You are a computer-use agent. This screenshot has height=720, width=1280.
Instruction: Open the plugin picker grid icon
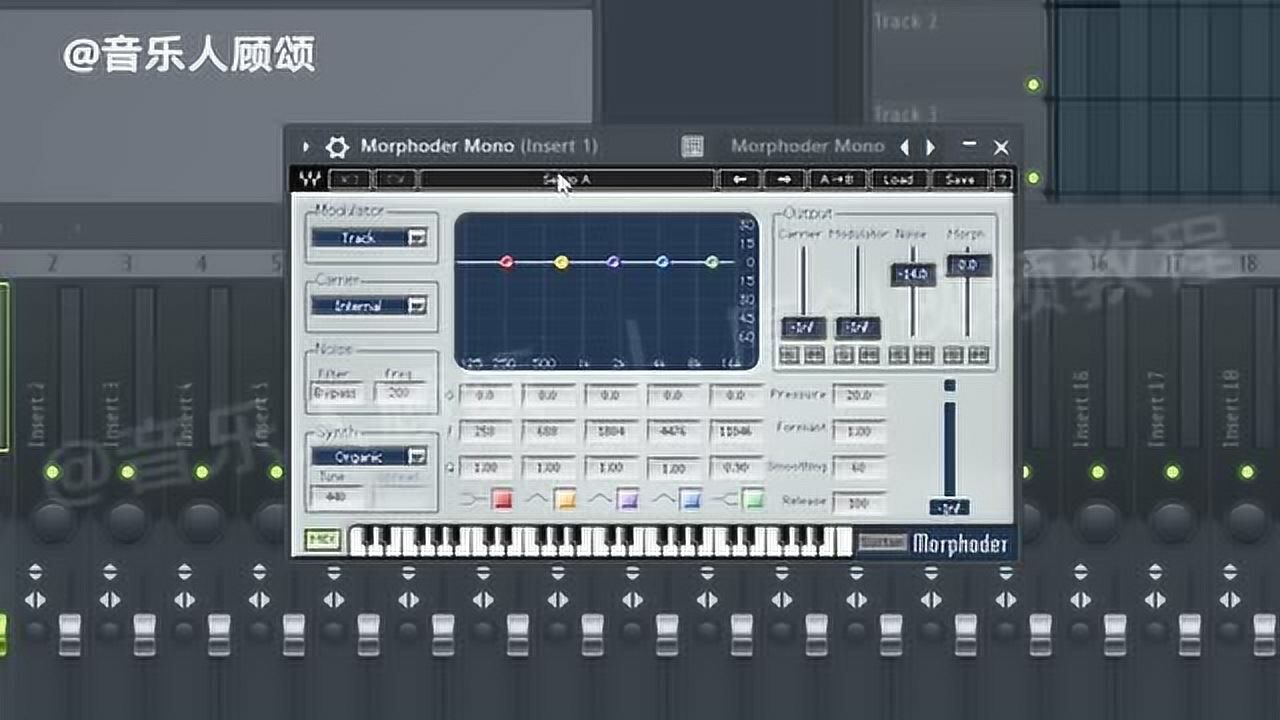(x=692, y=147)
